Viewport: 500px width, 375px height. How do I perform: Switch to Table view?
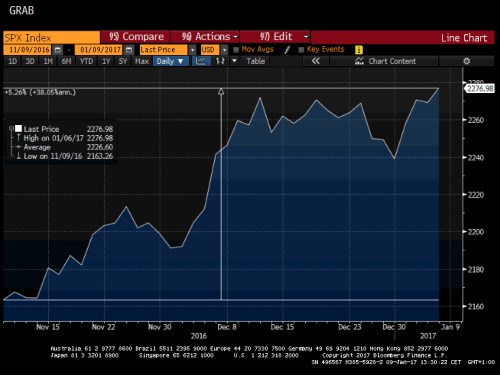click(x=256, y=61)
